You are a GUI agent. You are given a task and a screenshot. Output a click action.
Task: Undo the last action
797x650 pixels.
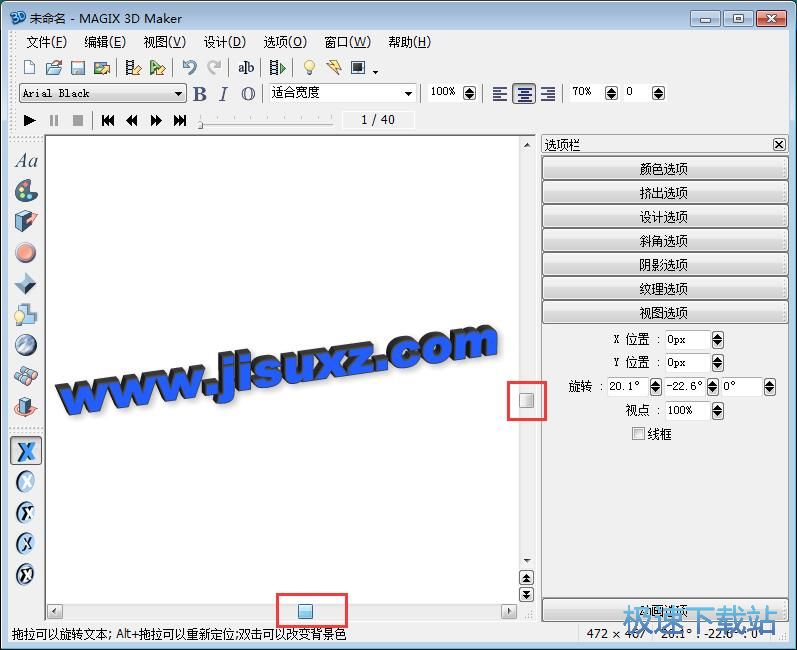190,67
